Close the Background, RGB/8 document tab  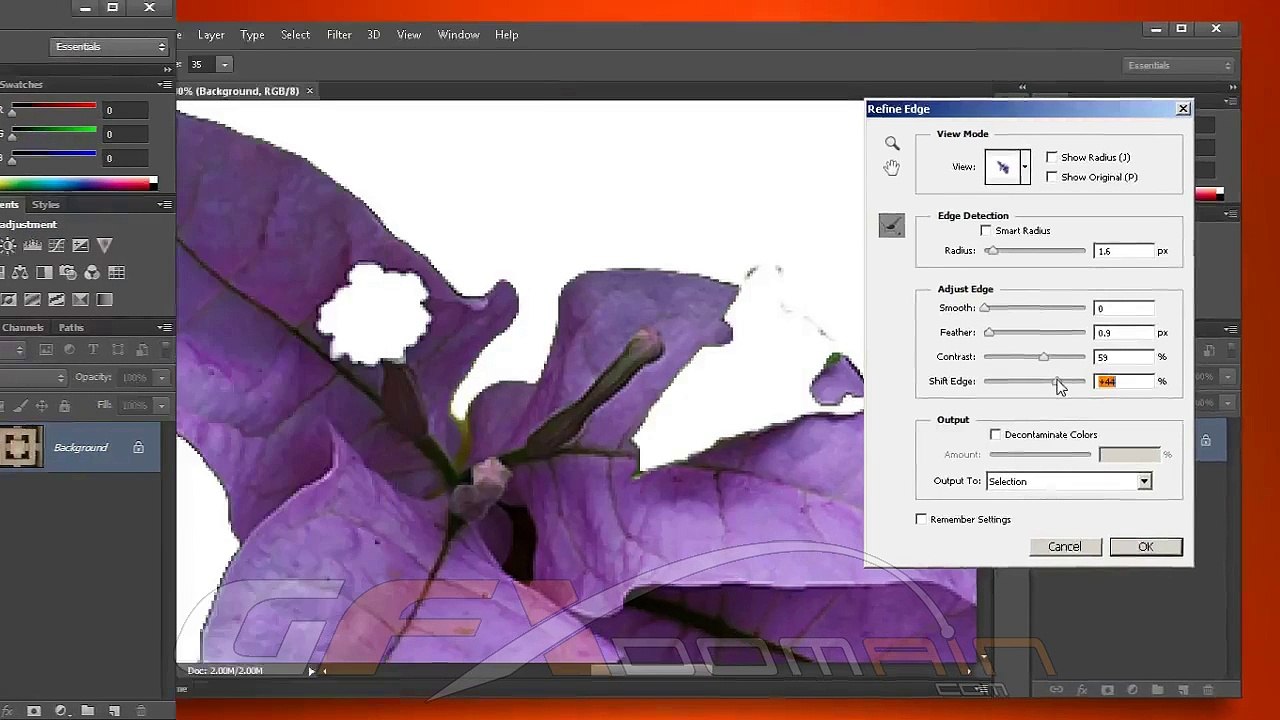click(309, 91)
